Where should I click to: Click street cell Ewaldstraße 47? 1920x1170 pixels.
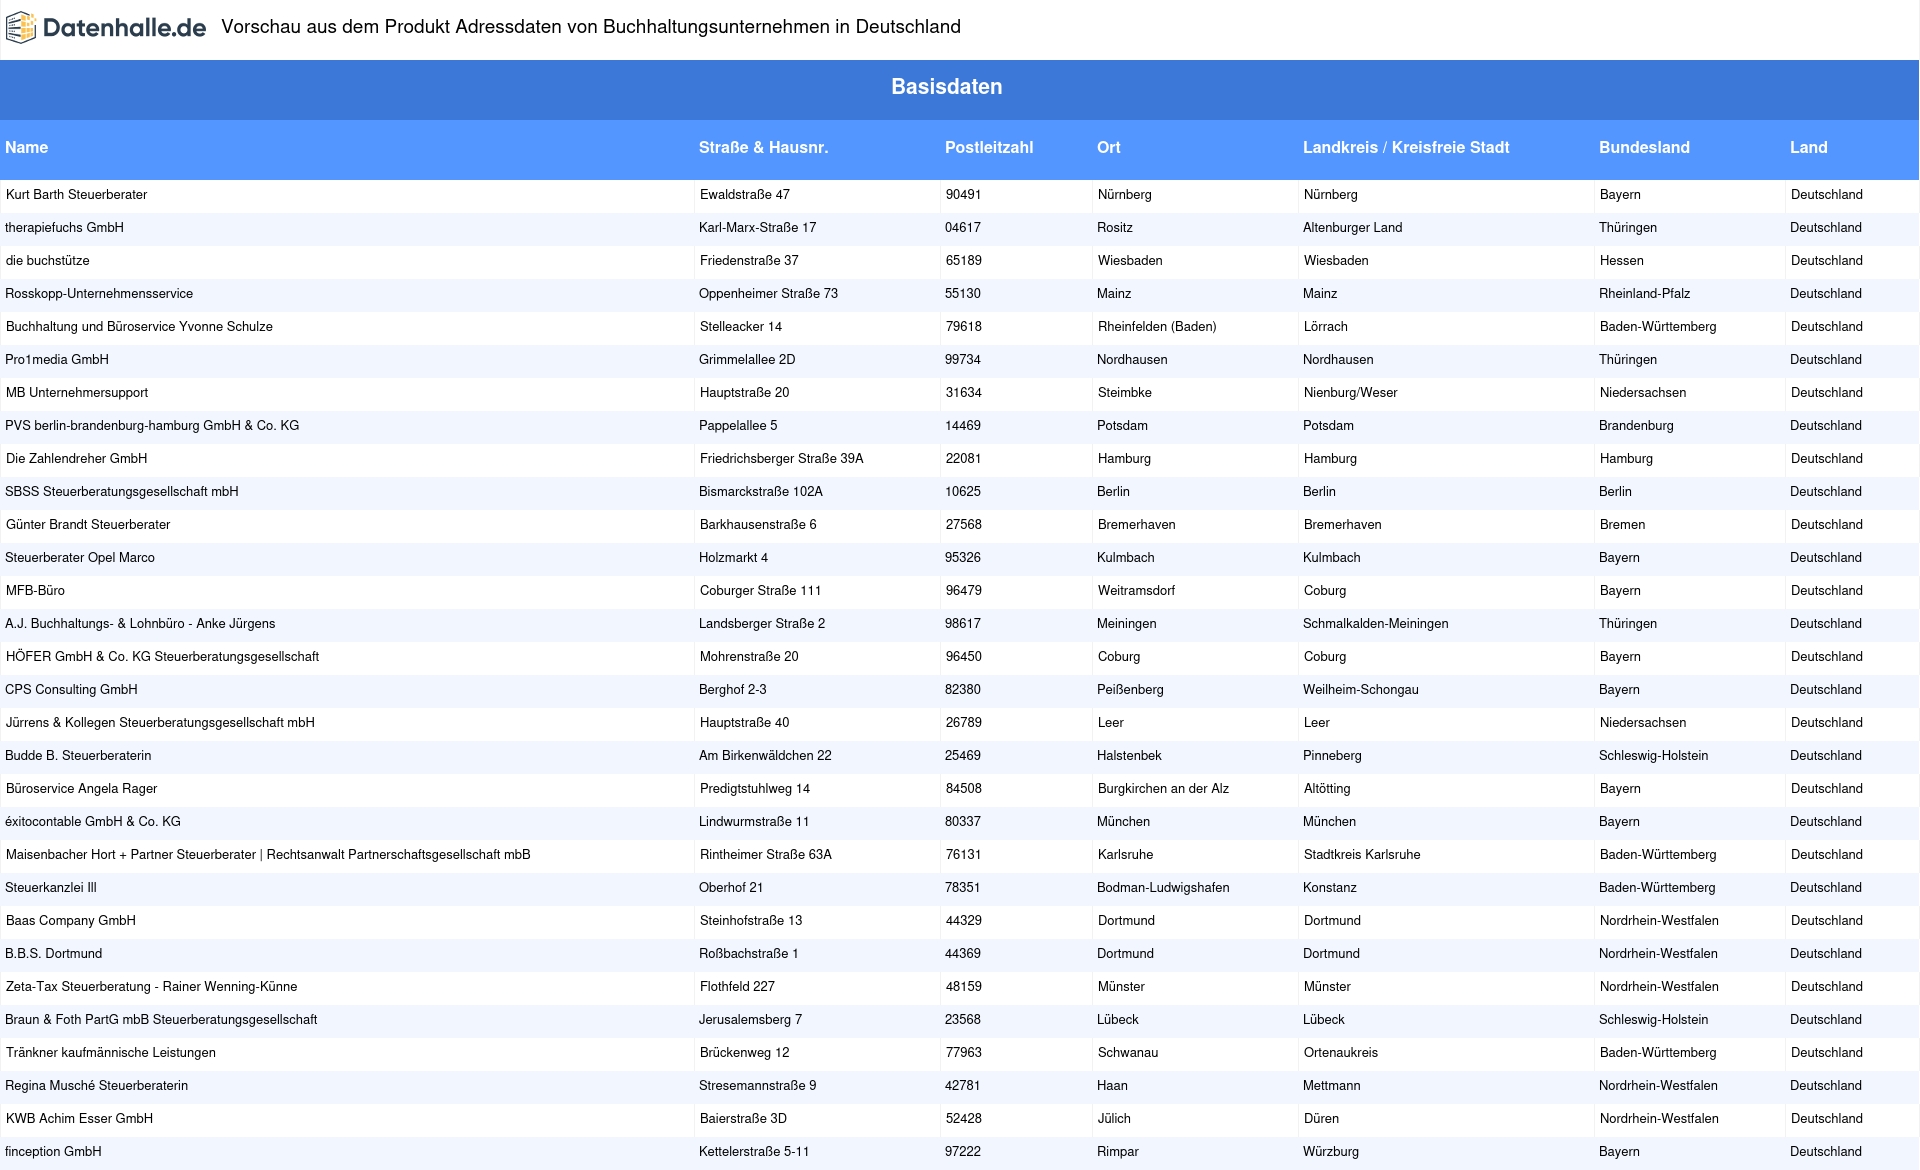745,194
